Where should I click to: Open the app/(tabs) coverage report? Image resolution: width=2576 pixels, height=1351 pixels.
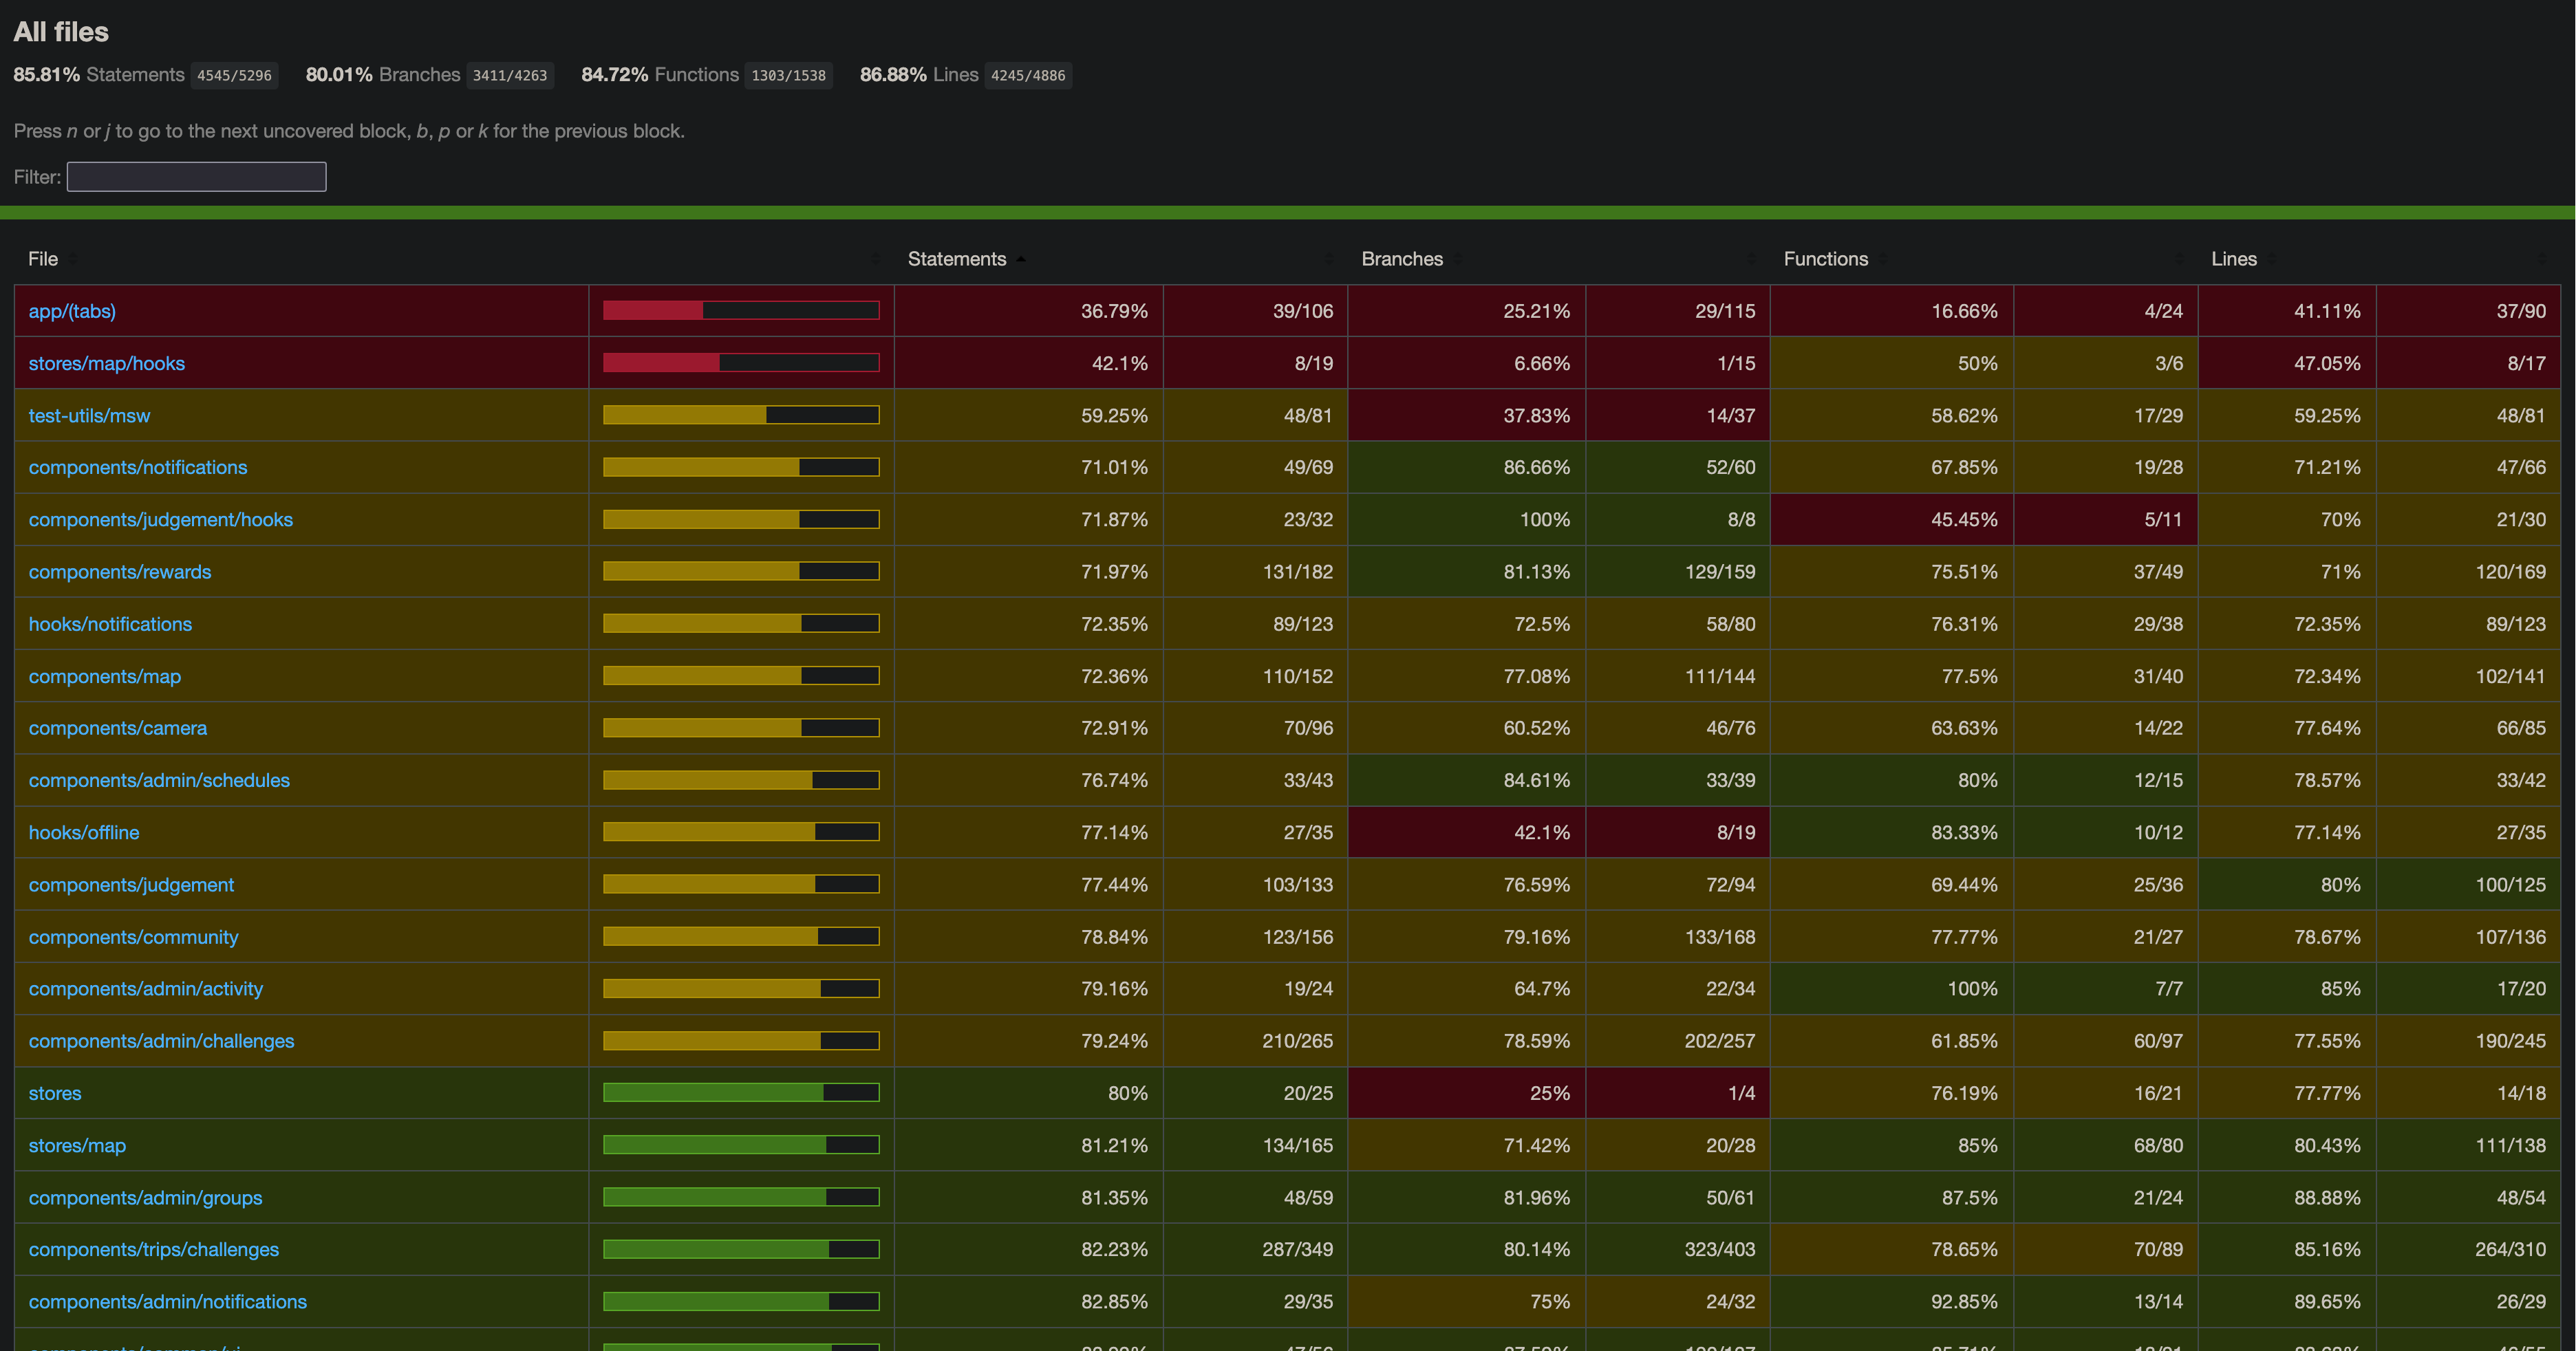72,311
